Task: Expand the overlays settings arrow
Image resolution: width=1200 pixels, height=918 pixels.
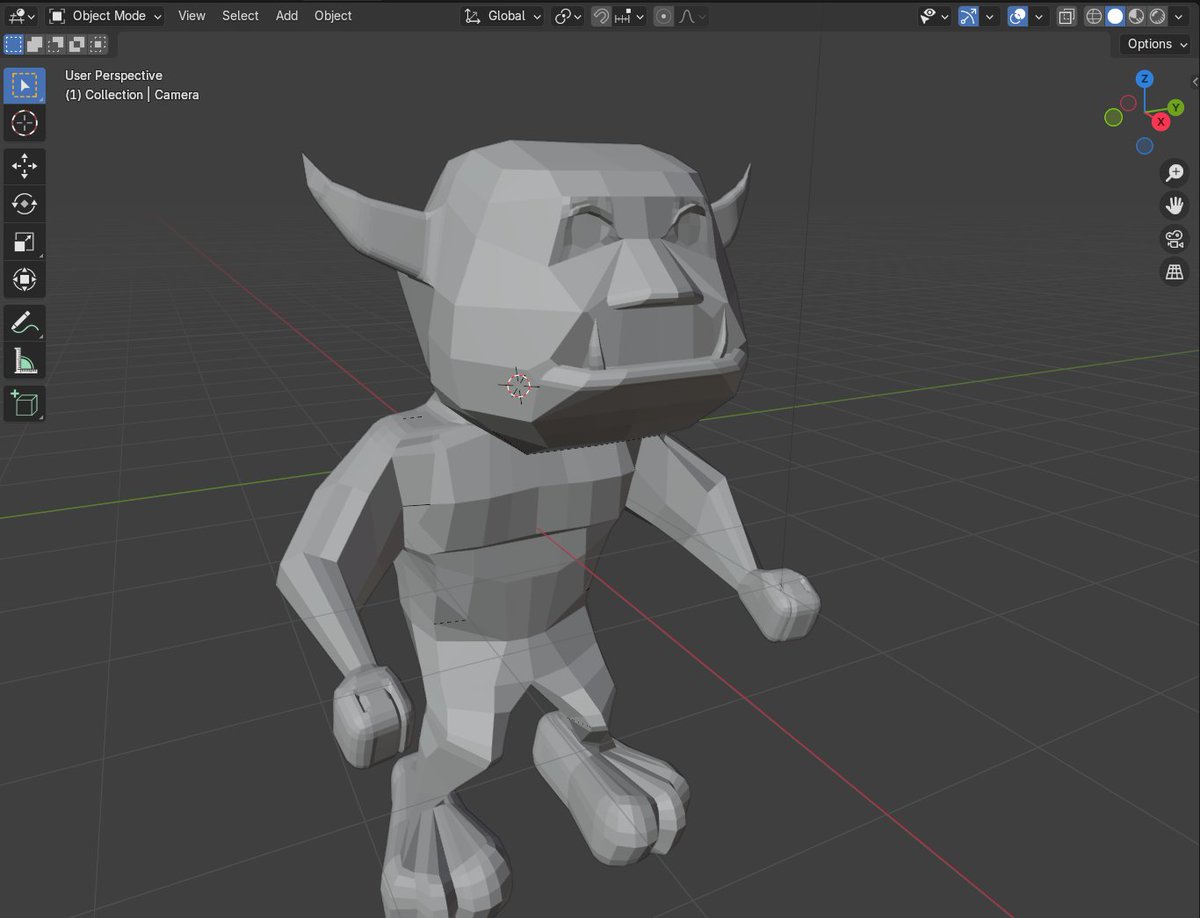Action: point(1040,16)
